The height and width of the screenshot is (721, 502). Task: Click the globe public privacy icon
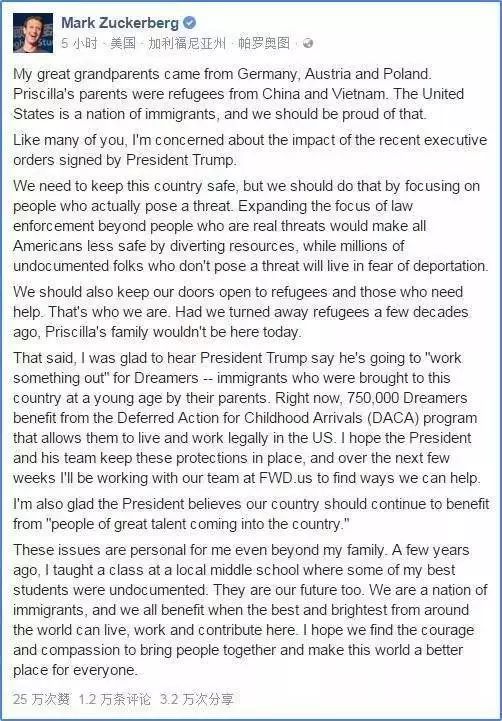click(308, 44)
